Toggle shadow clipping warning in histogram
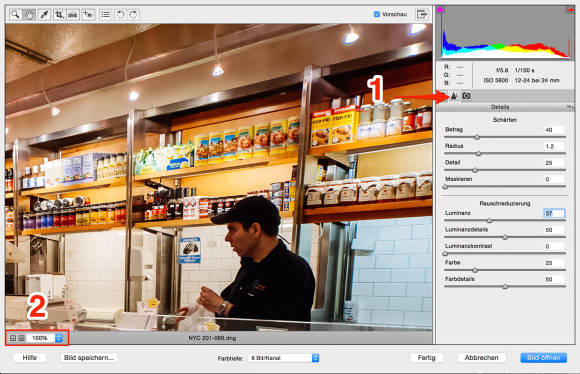Viewport: 580px width, 374px height. tap(440, 10)
